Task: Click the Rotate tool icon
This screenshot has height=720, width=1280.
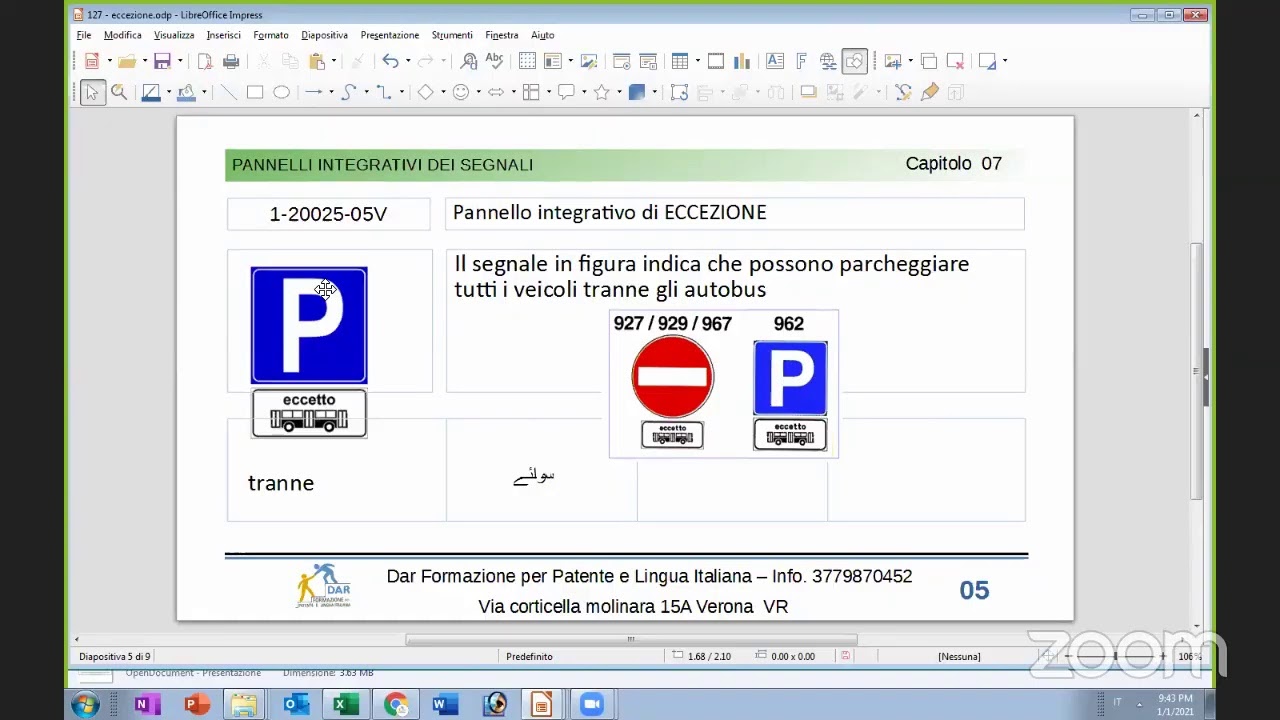Action: pos(679,92)
